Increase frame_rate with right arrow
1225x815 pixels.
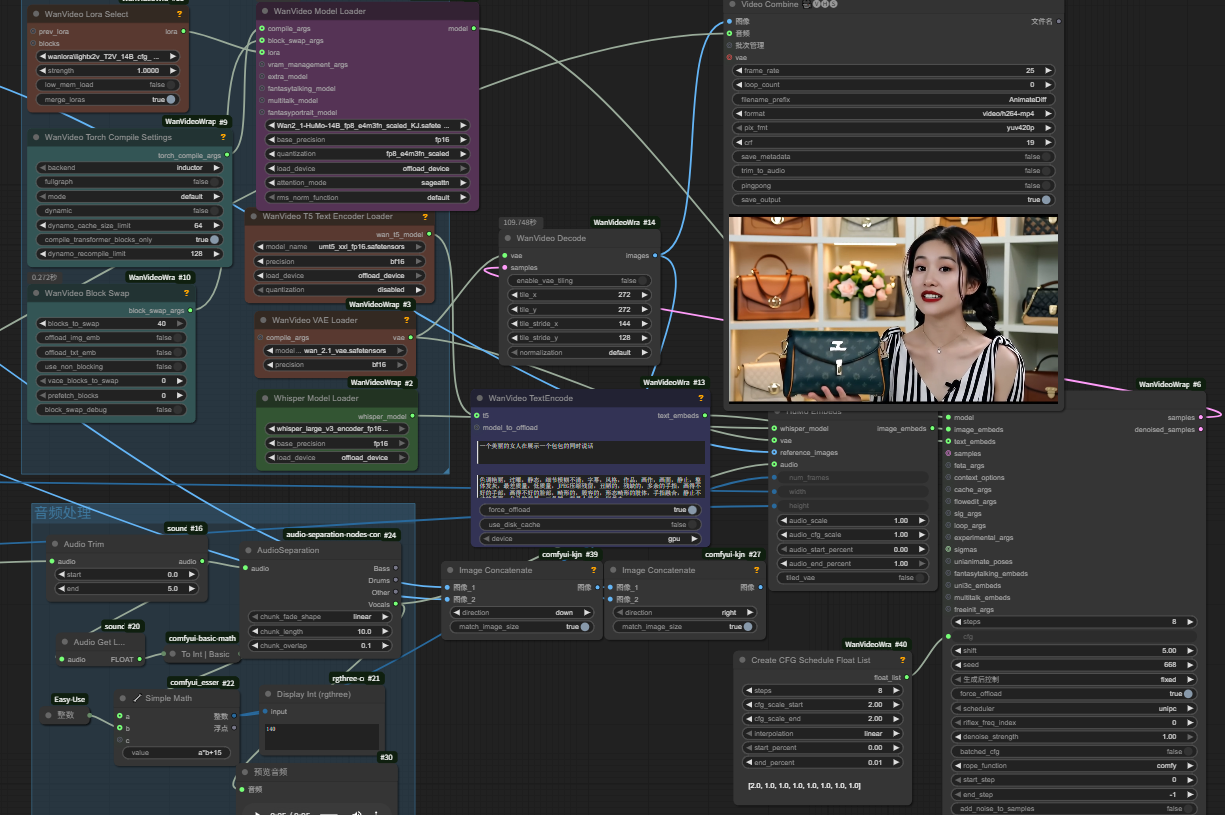pyautogui.click(x=1048, y=71)
